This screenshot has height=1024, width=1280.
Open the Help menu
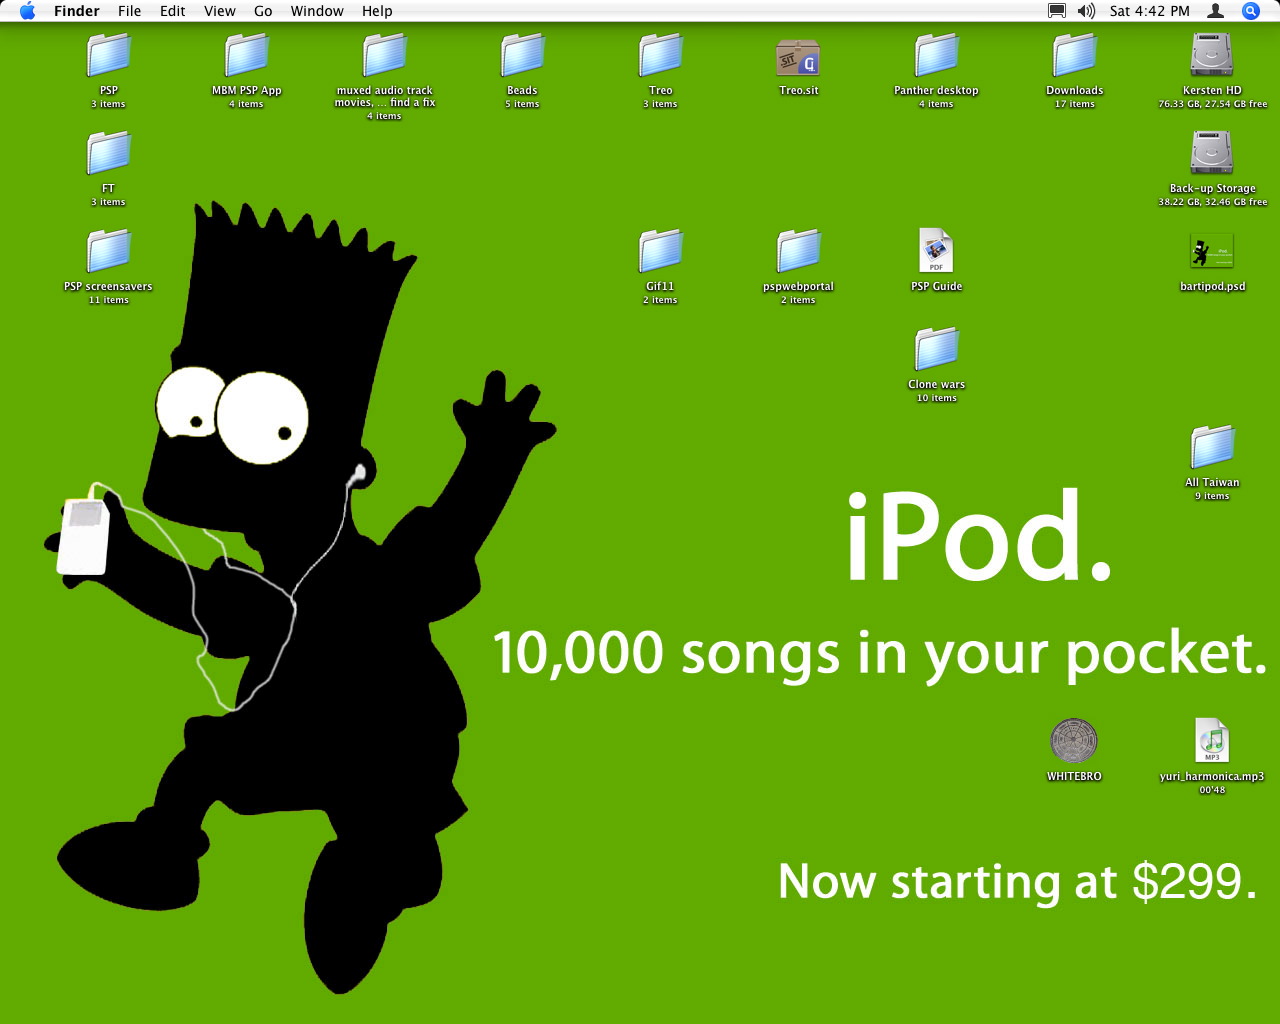pos(377,11)
